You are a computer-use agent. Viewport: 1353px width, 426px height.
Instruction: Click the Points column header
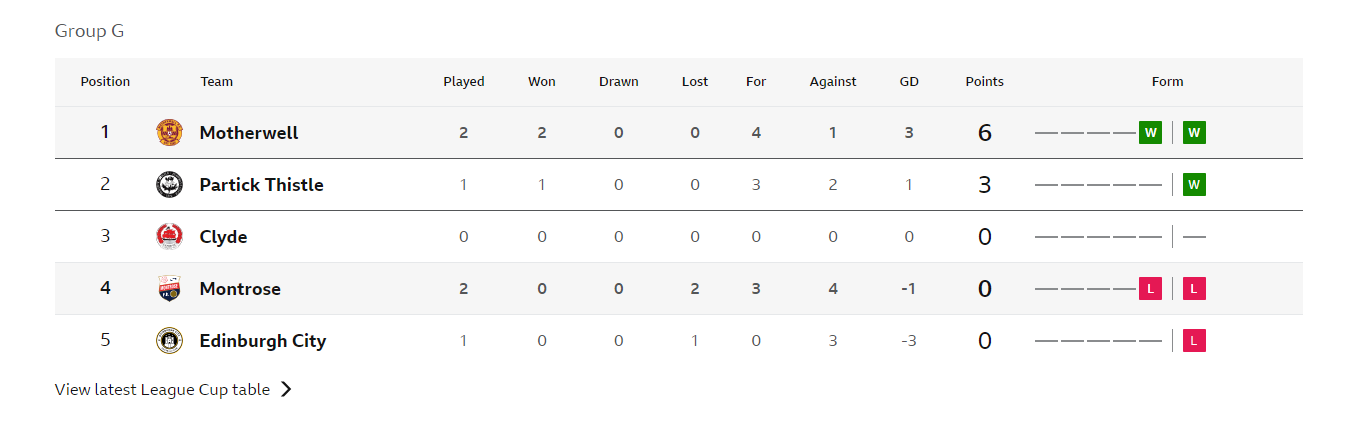coord(985,82)
